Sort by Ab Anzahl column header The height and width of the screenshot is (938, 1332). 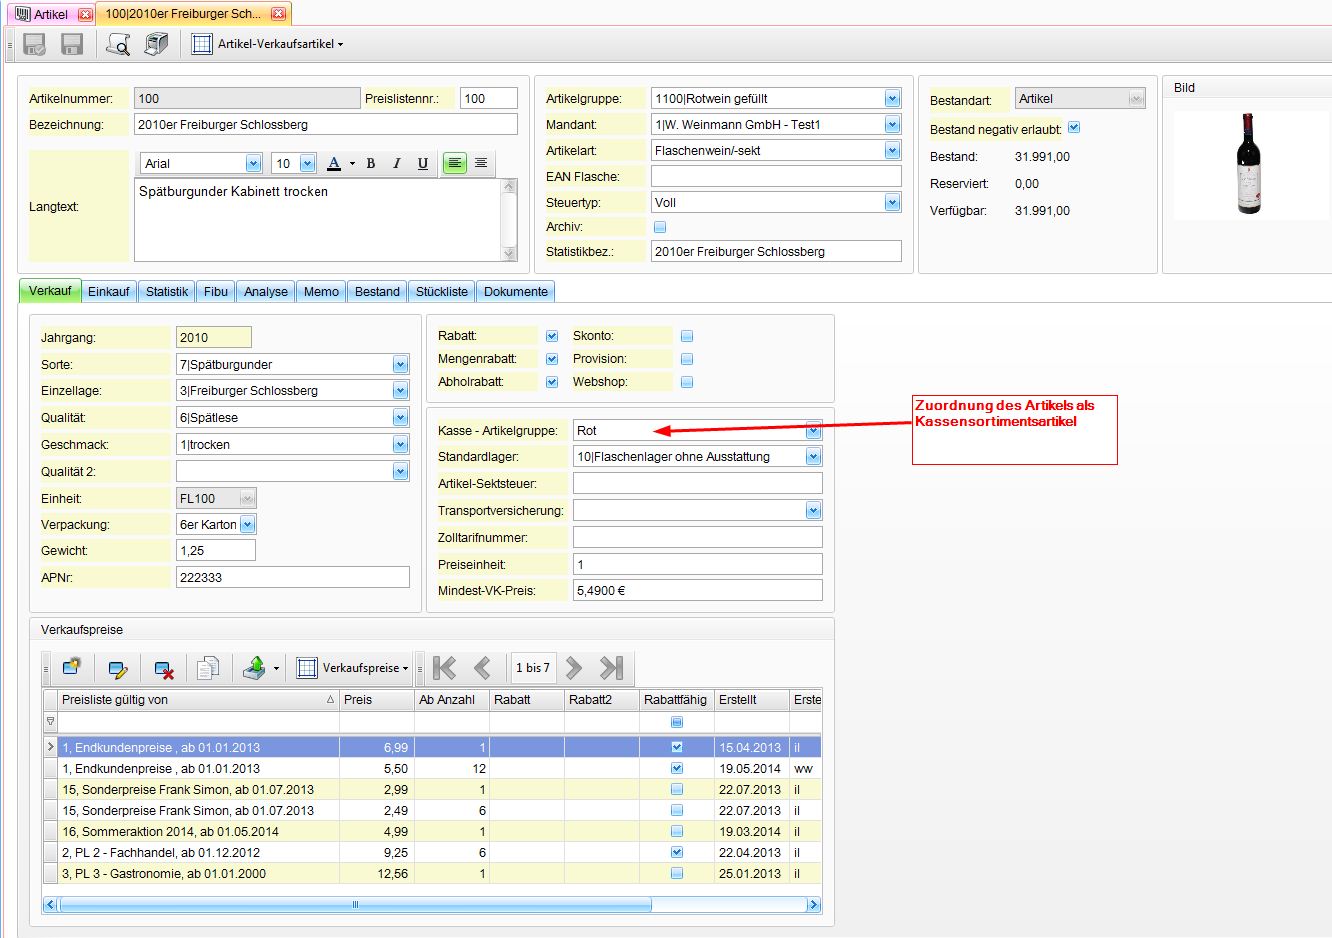[x=451, y=699]
